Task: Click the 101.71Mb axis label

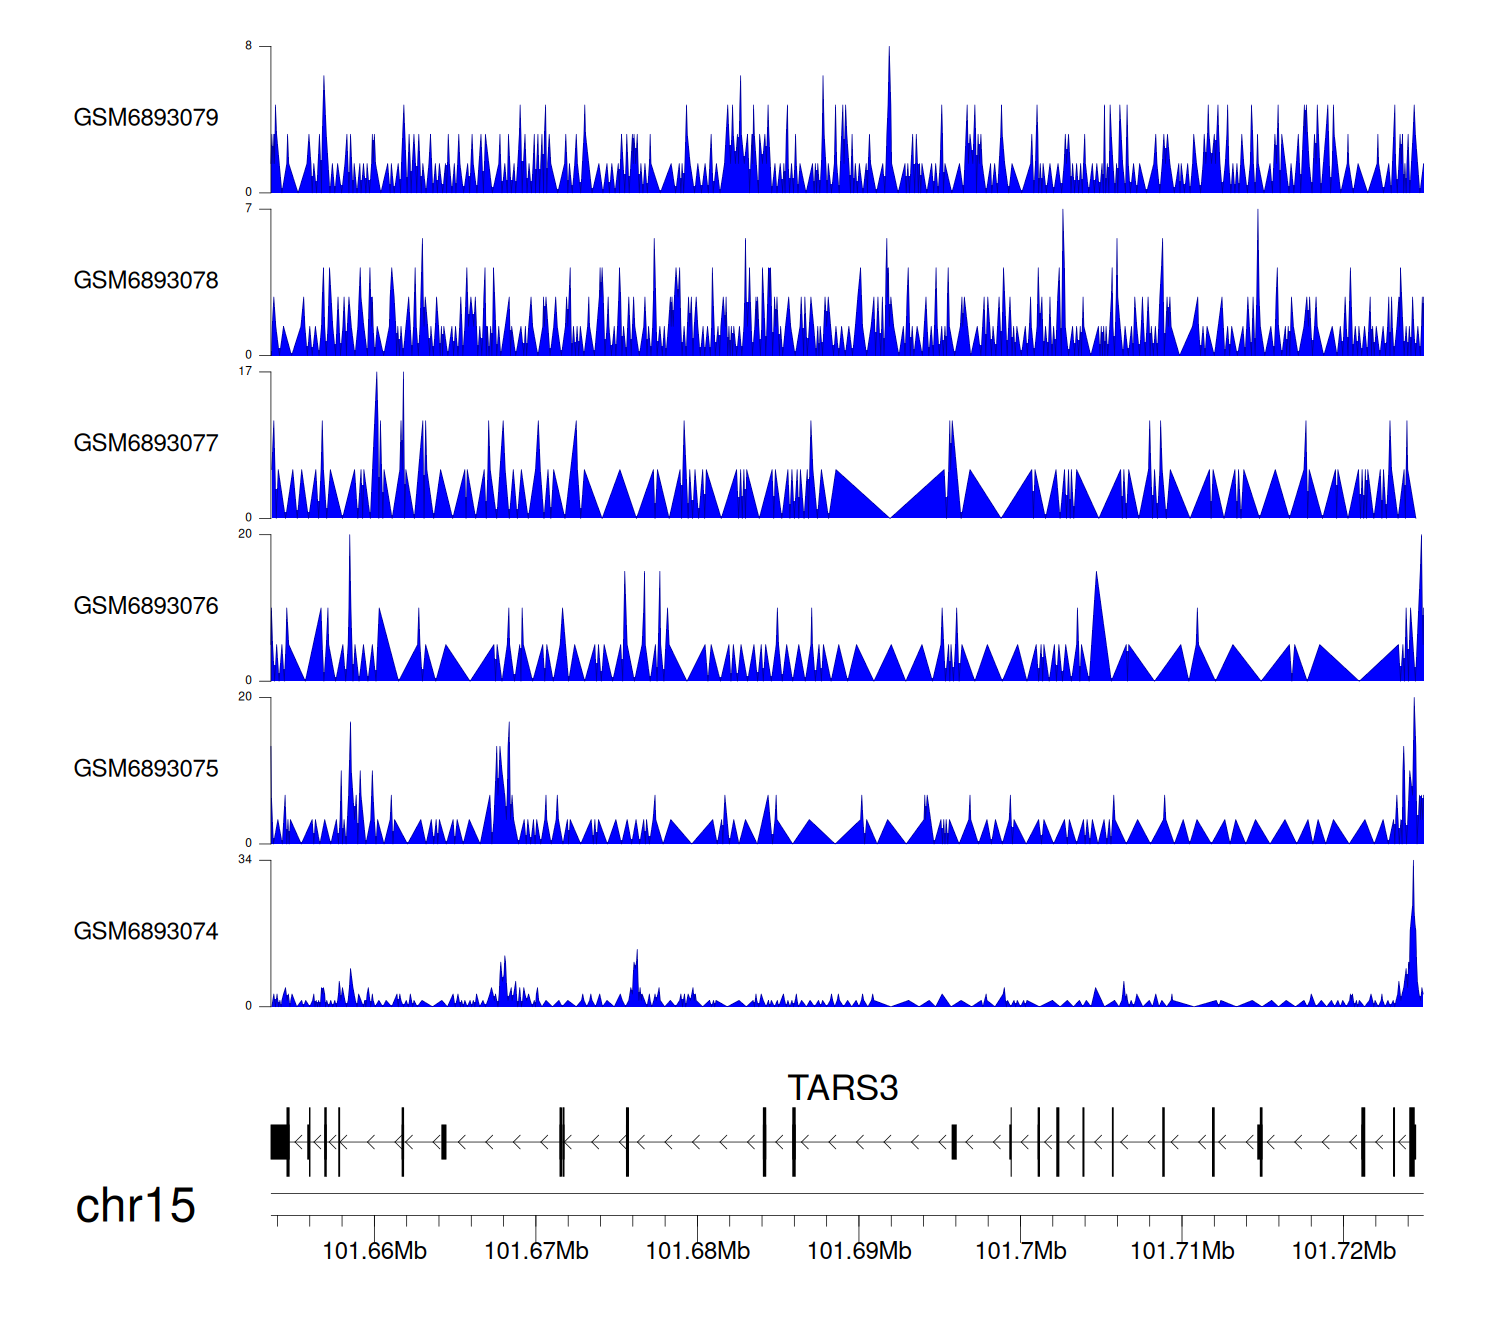Action: coord(1182,1252)
